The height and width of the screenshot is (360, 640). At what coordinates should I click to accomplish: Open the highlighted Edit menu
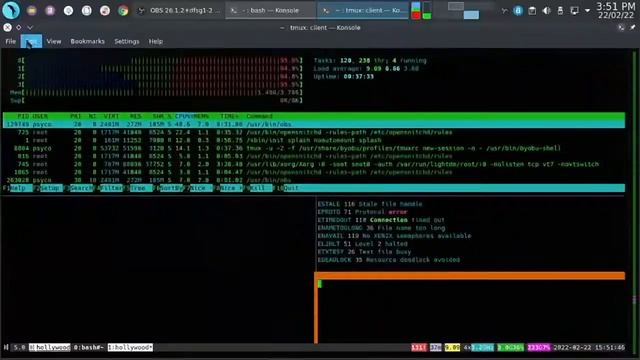[31, 41]
